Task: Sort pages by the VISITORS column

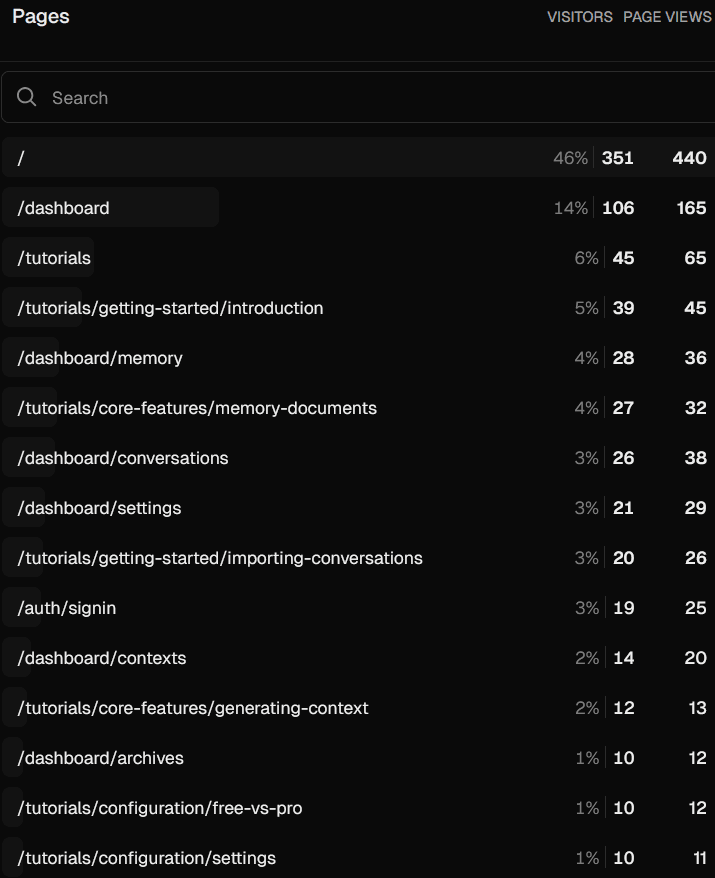Action: coord(580,17)
